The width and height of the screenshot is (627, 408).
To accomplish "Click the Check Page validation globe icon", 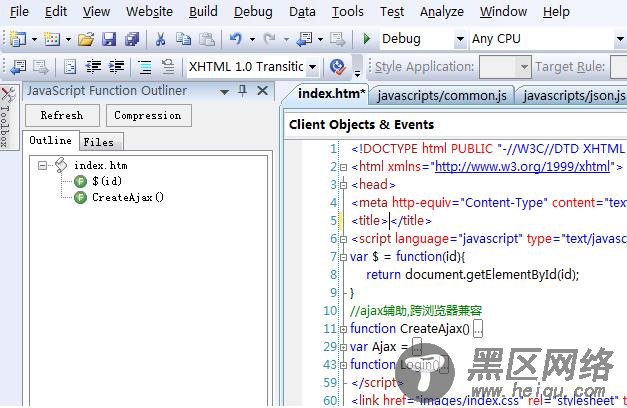I will (338, 67).
